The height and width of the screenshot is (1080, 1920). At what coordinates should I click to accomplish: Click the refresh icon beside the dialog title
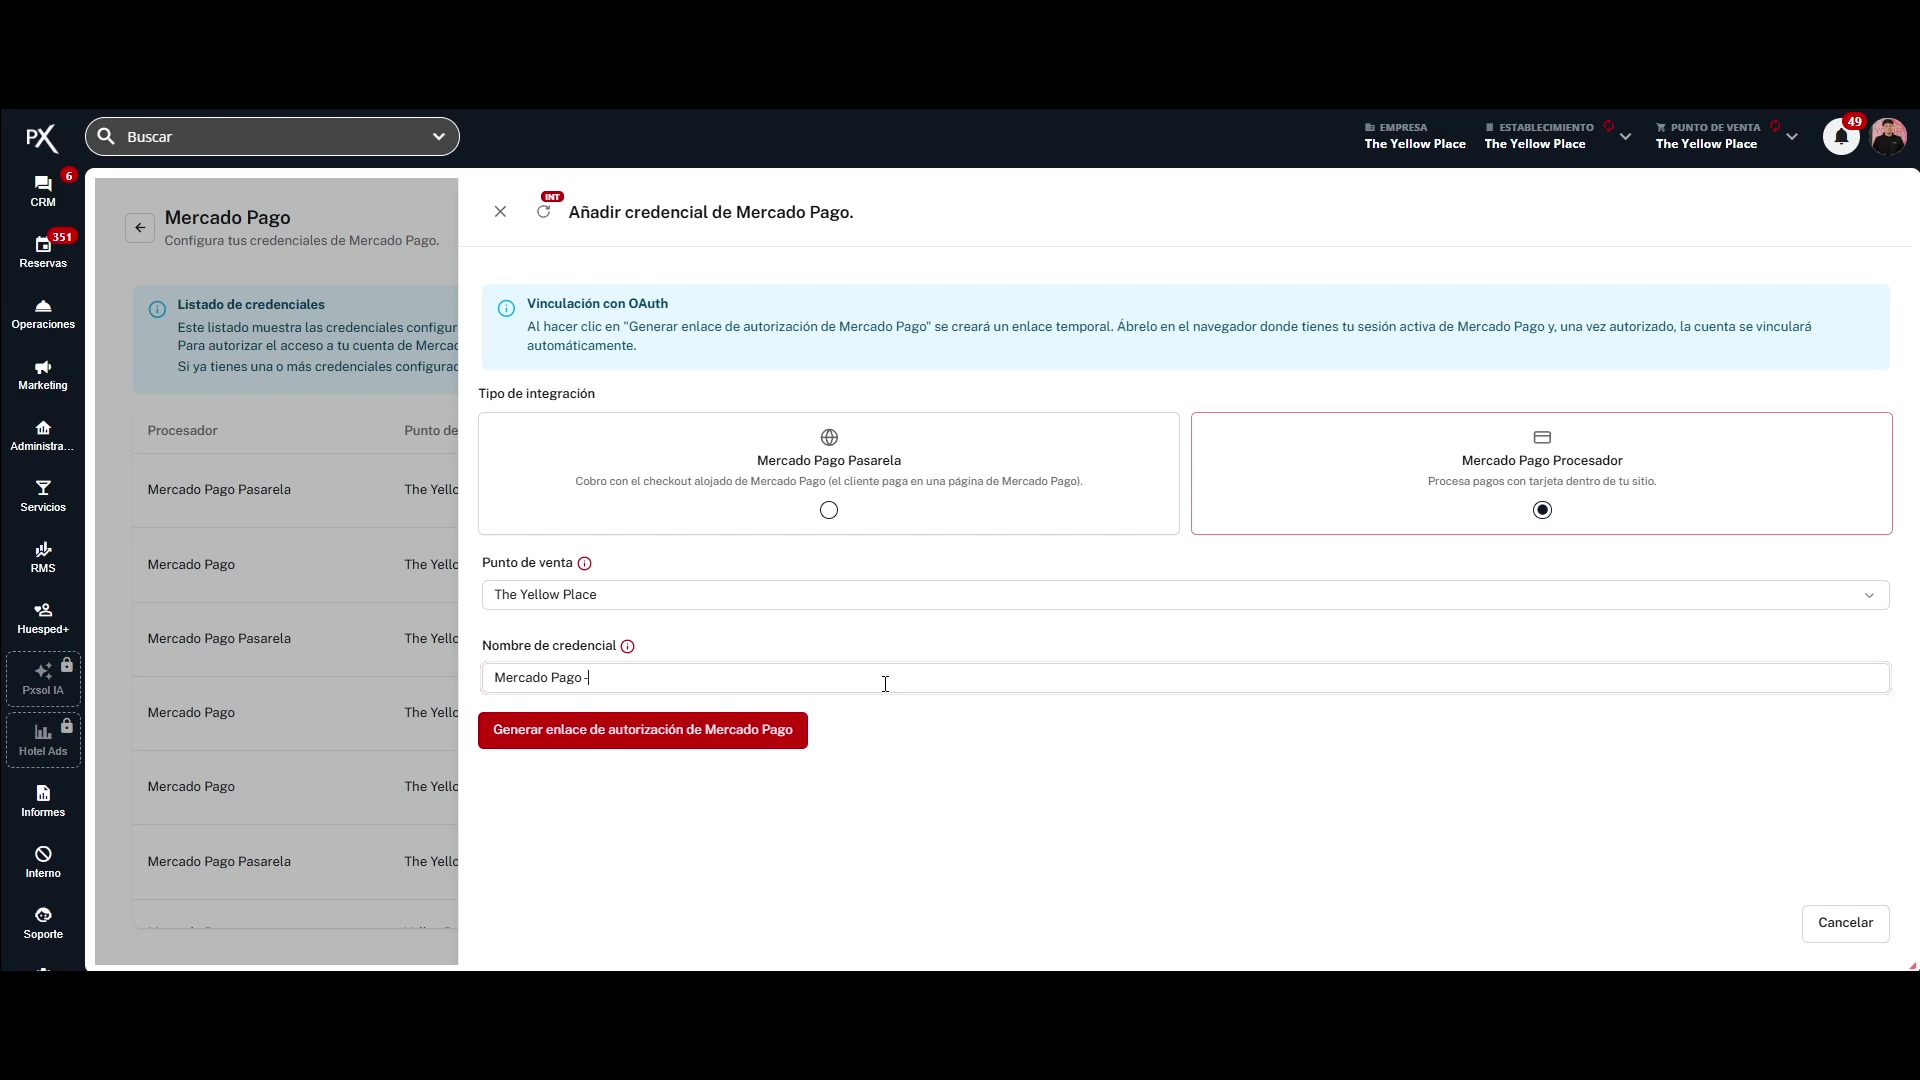click(543, 211)
